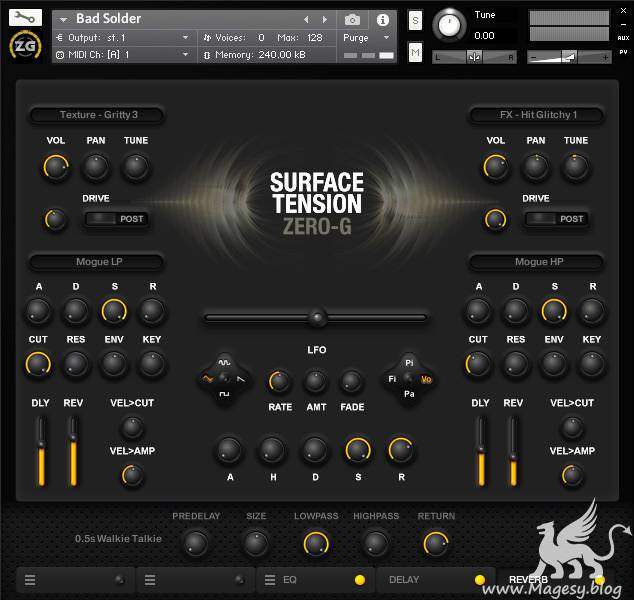Select square LFO waveform icon
The width and height of the screenshot is (634, 600).
pos(224,394)
